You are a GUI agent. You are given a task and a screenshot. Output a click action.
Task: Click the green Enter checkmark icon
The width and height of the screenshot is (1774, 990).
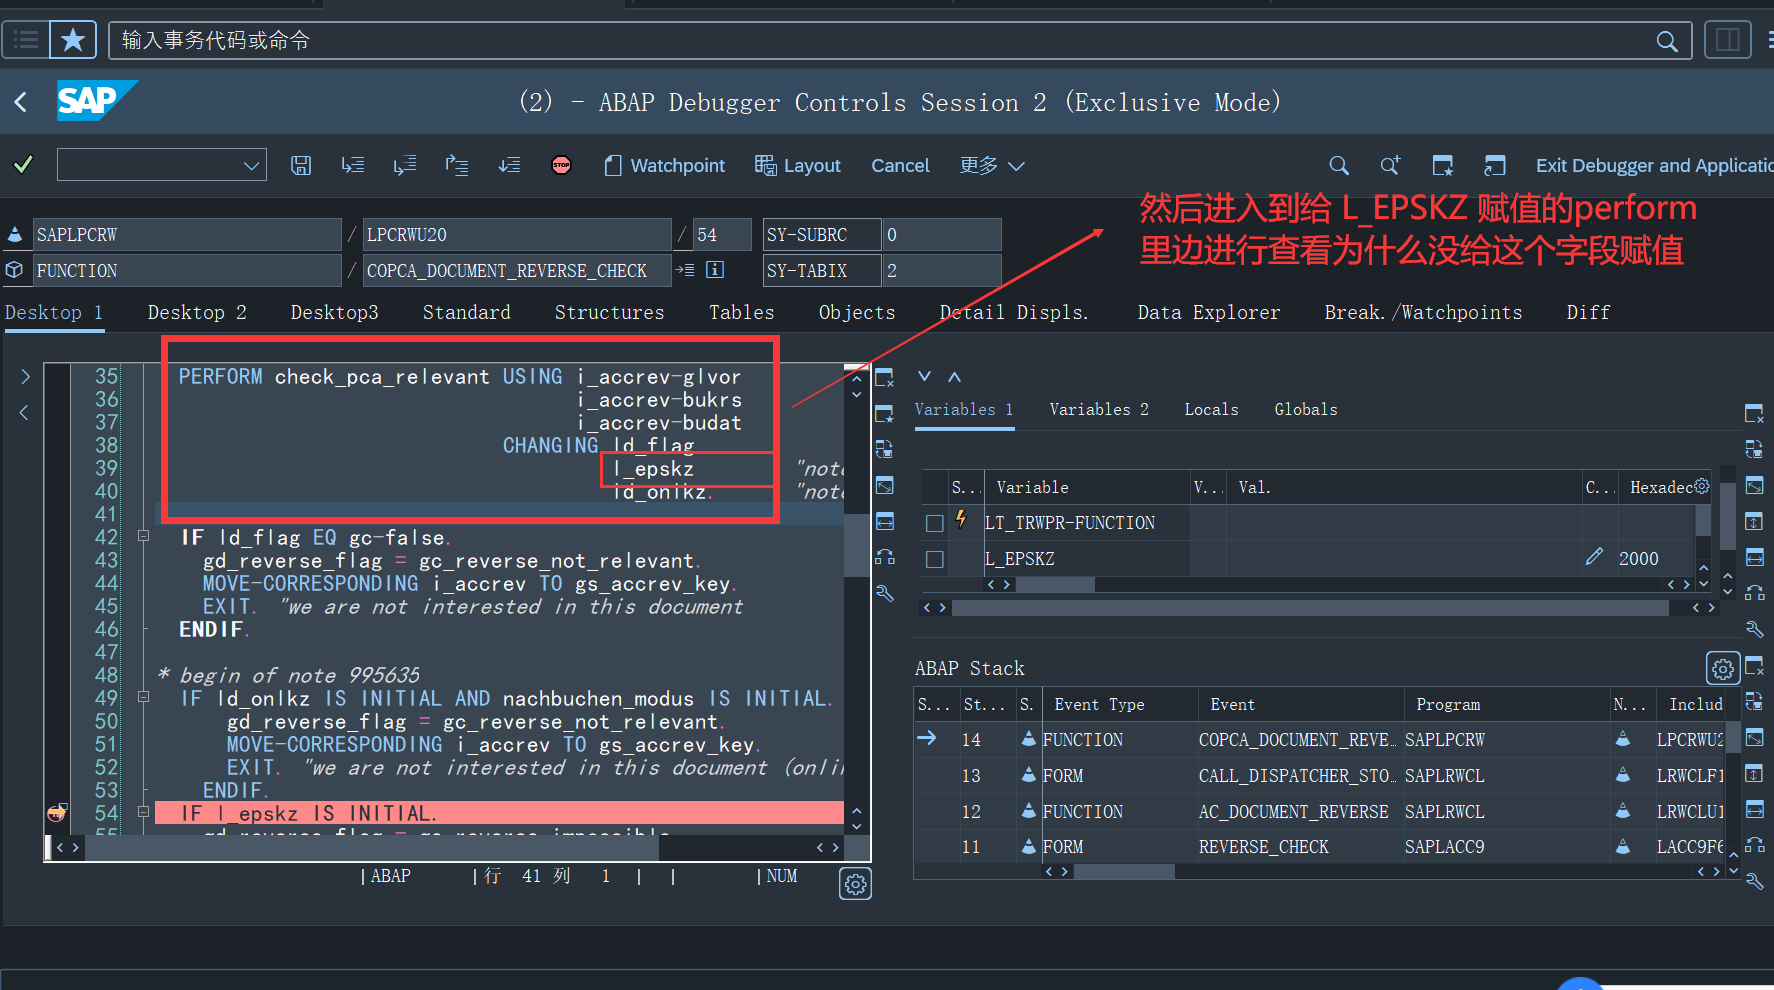(23, 164)
